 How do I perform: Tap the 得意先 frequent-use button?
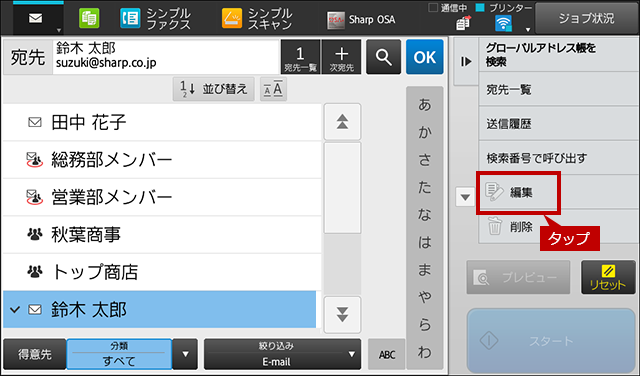(x=34, y=354)
